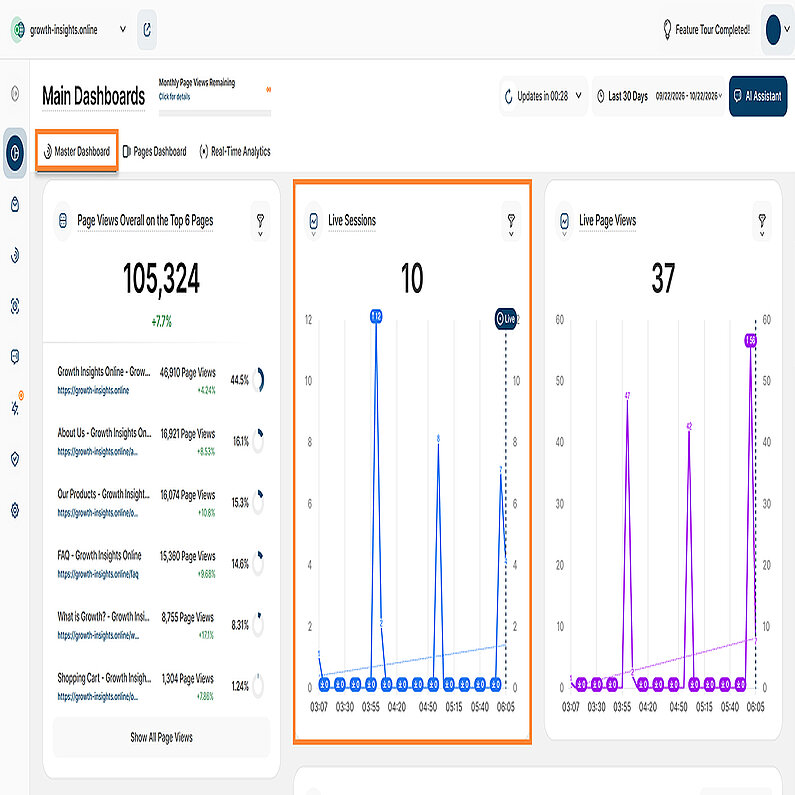Open the filter on Live Page Views card
This screenshot has height=795, width=795.
(762, 222)
